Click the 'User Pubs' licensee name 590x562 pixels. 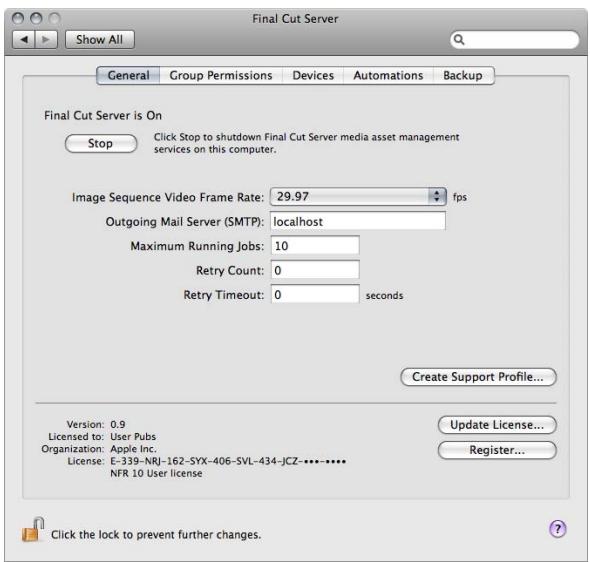click(133, 437)
